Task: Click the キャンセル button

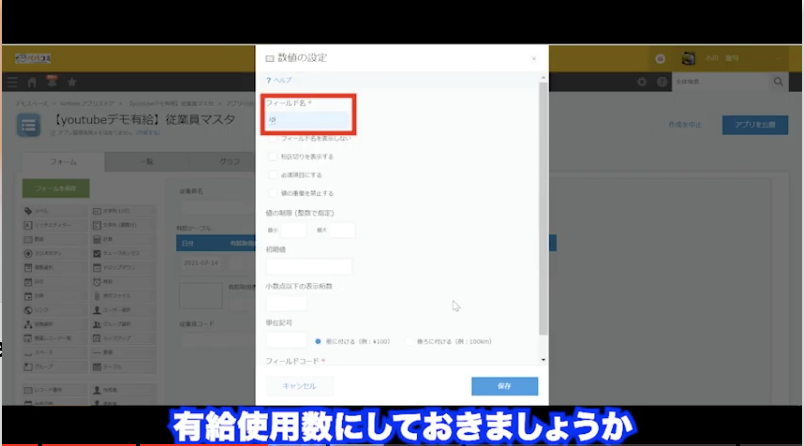Action: (x=300, y=386)
